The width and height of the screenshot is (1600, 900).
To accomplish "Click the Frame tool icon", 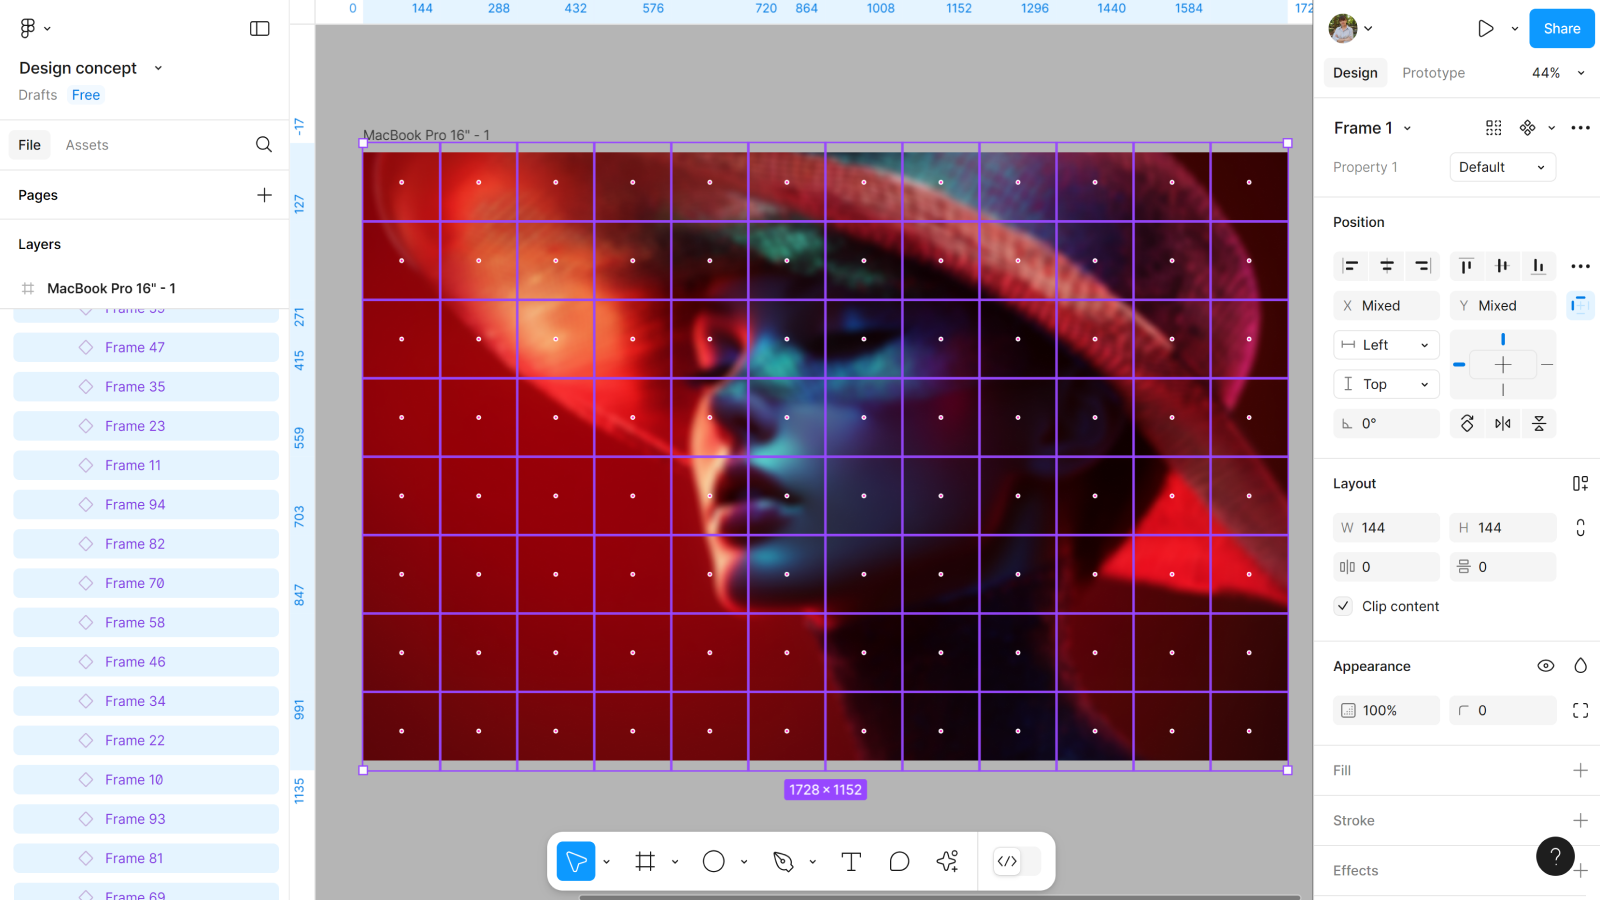I will pos(645,861).
